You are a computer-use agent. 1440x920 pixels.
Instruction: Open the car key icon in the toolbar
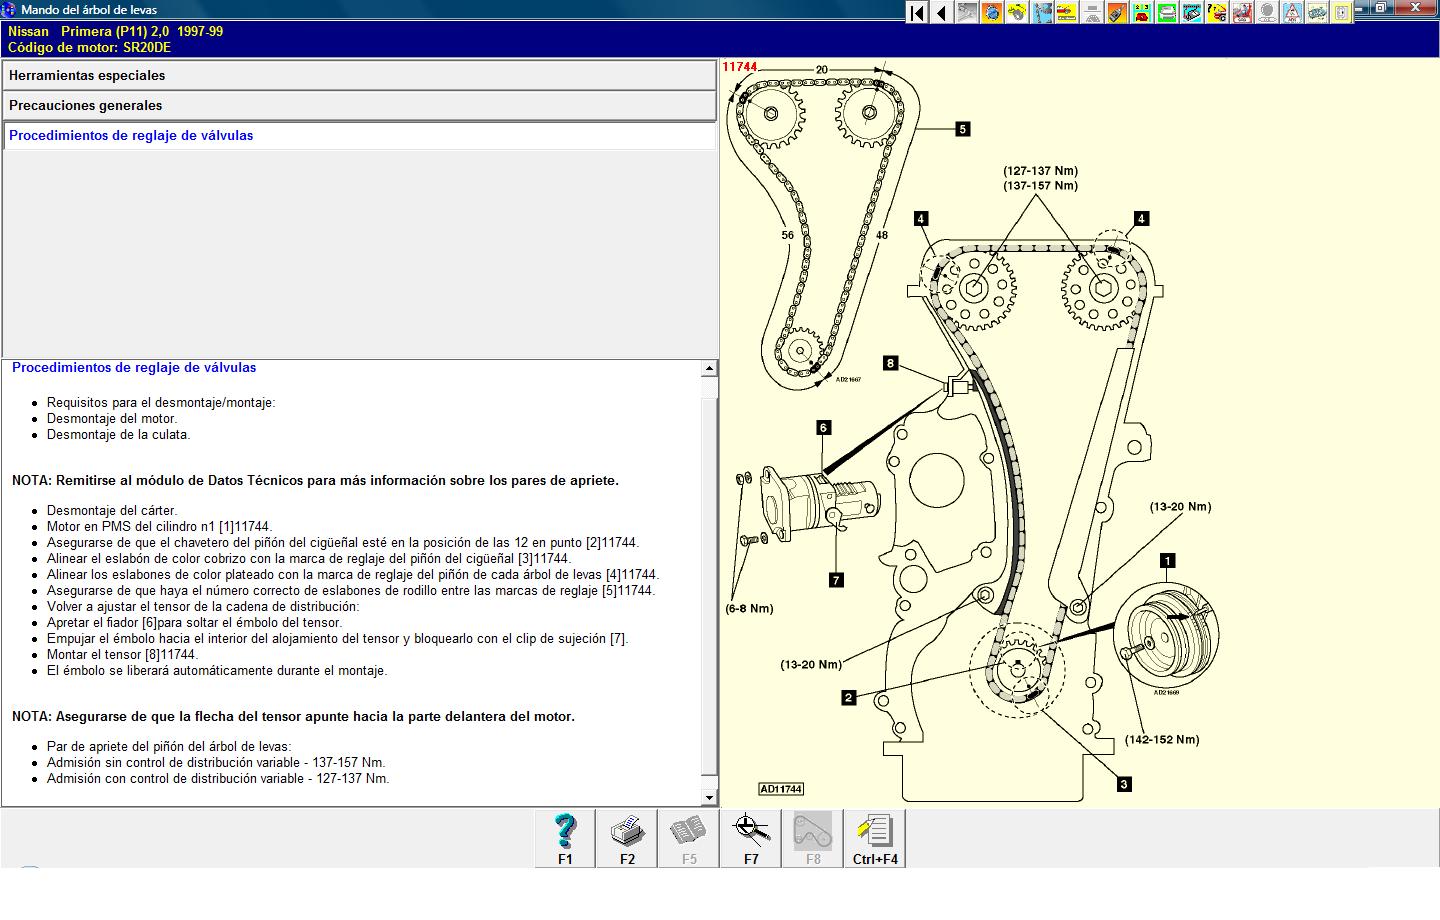(x=1116, y=13)
